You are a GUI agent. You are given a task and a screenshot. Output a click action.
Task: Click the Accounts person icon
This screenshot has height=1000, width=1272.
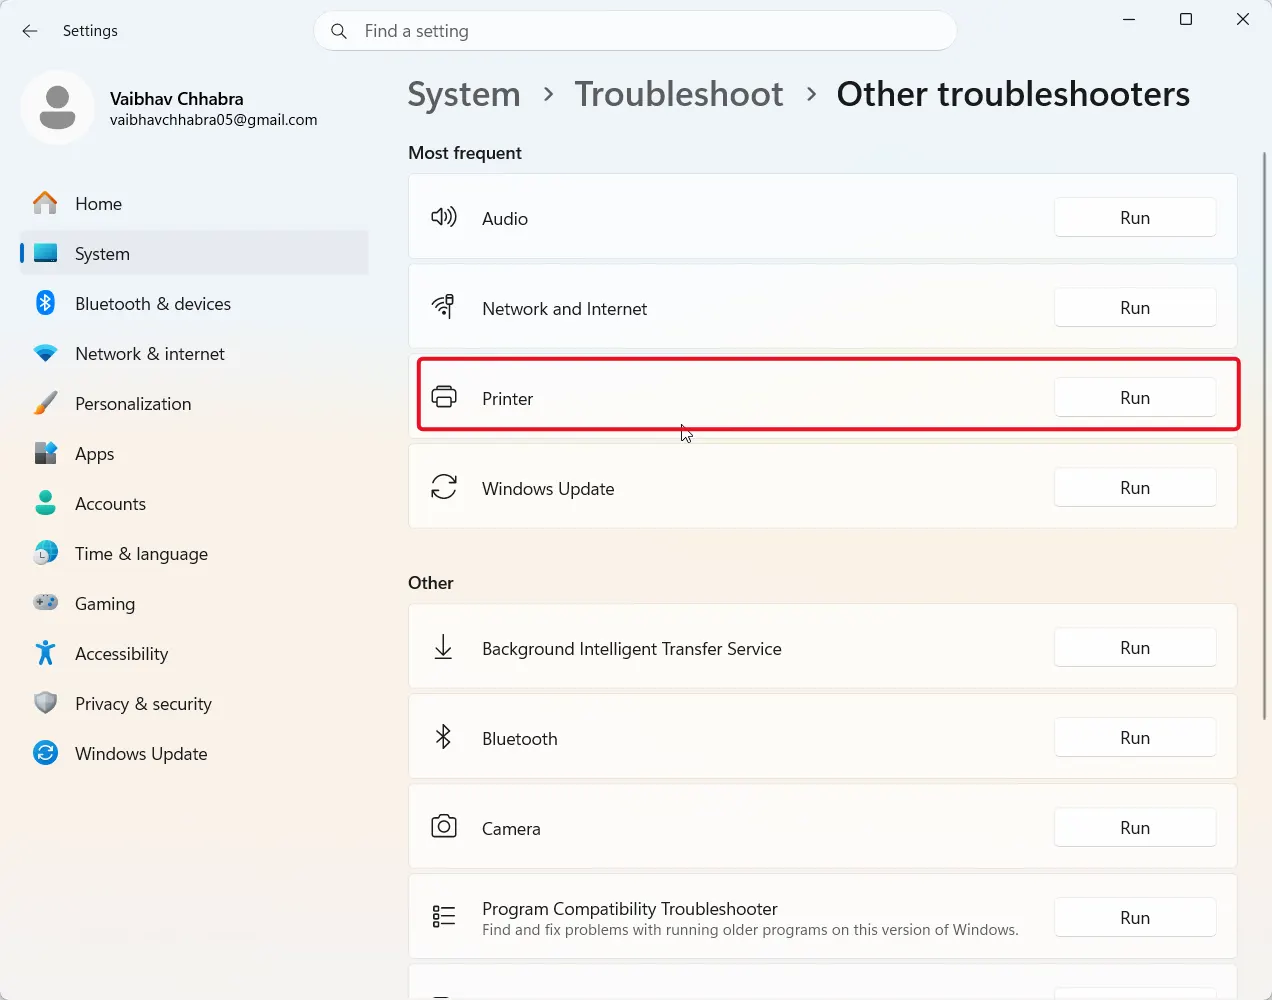tap(45, 503)
